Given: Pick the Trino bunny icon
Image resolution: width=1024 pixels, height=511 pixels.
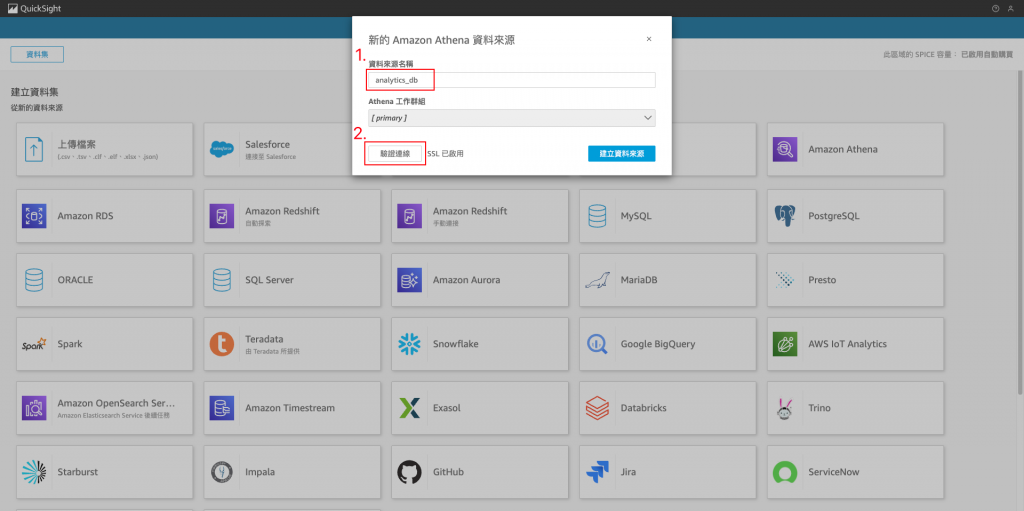Looking at the screenshot, I should pyautogui.click(x=784, y=408).
